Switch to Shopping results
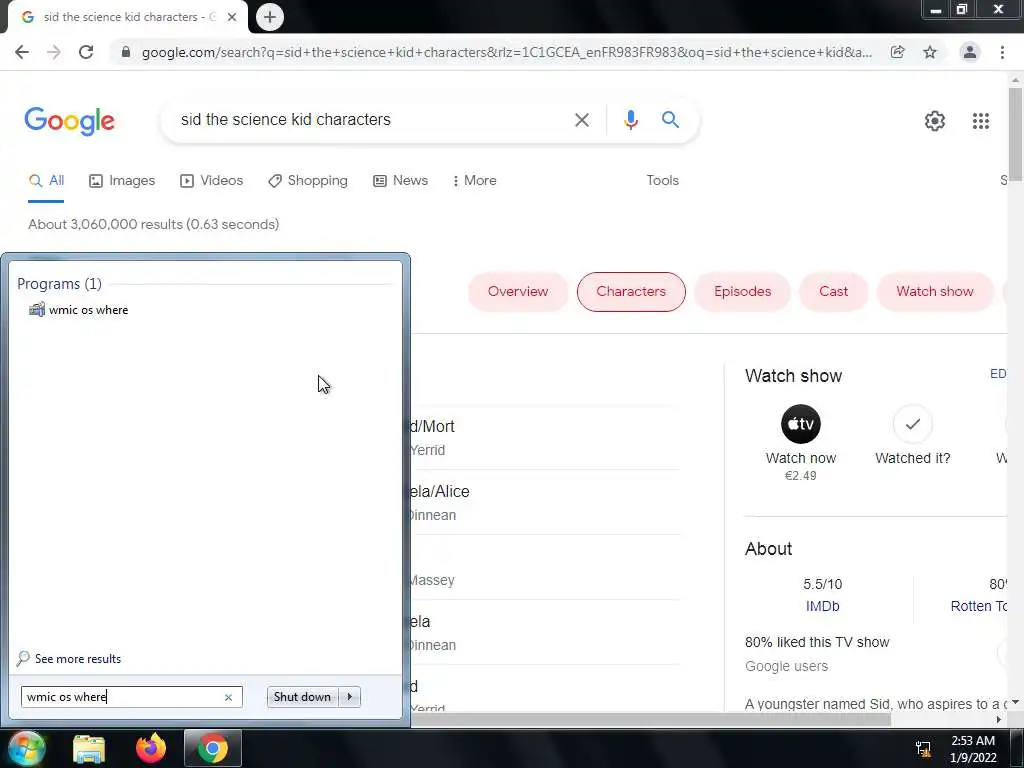 [x=308, y=181]
